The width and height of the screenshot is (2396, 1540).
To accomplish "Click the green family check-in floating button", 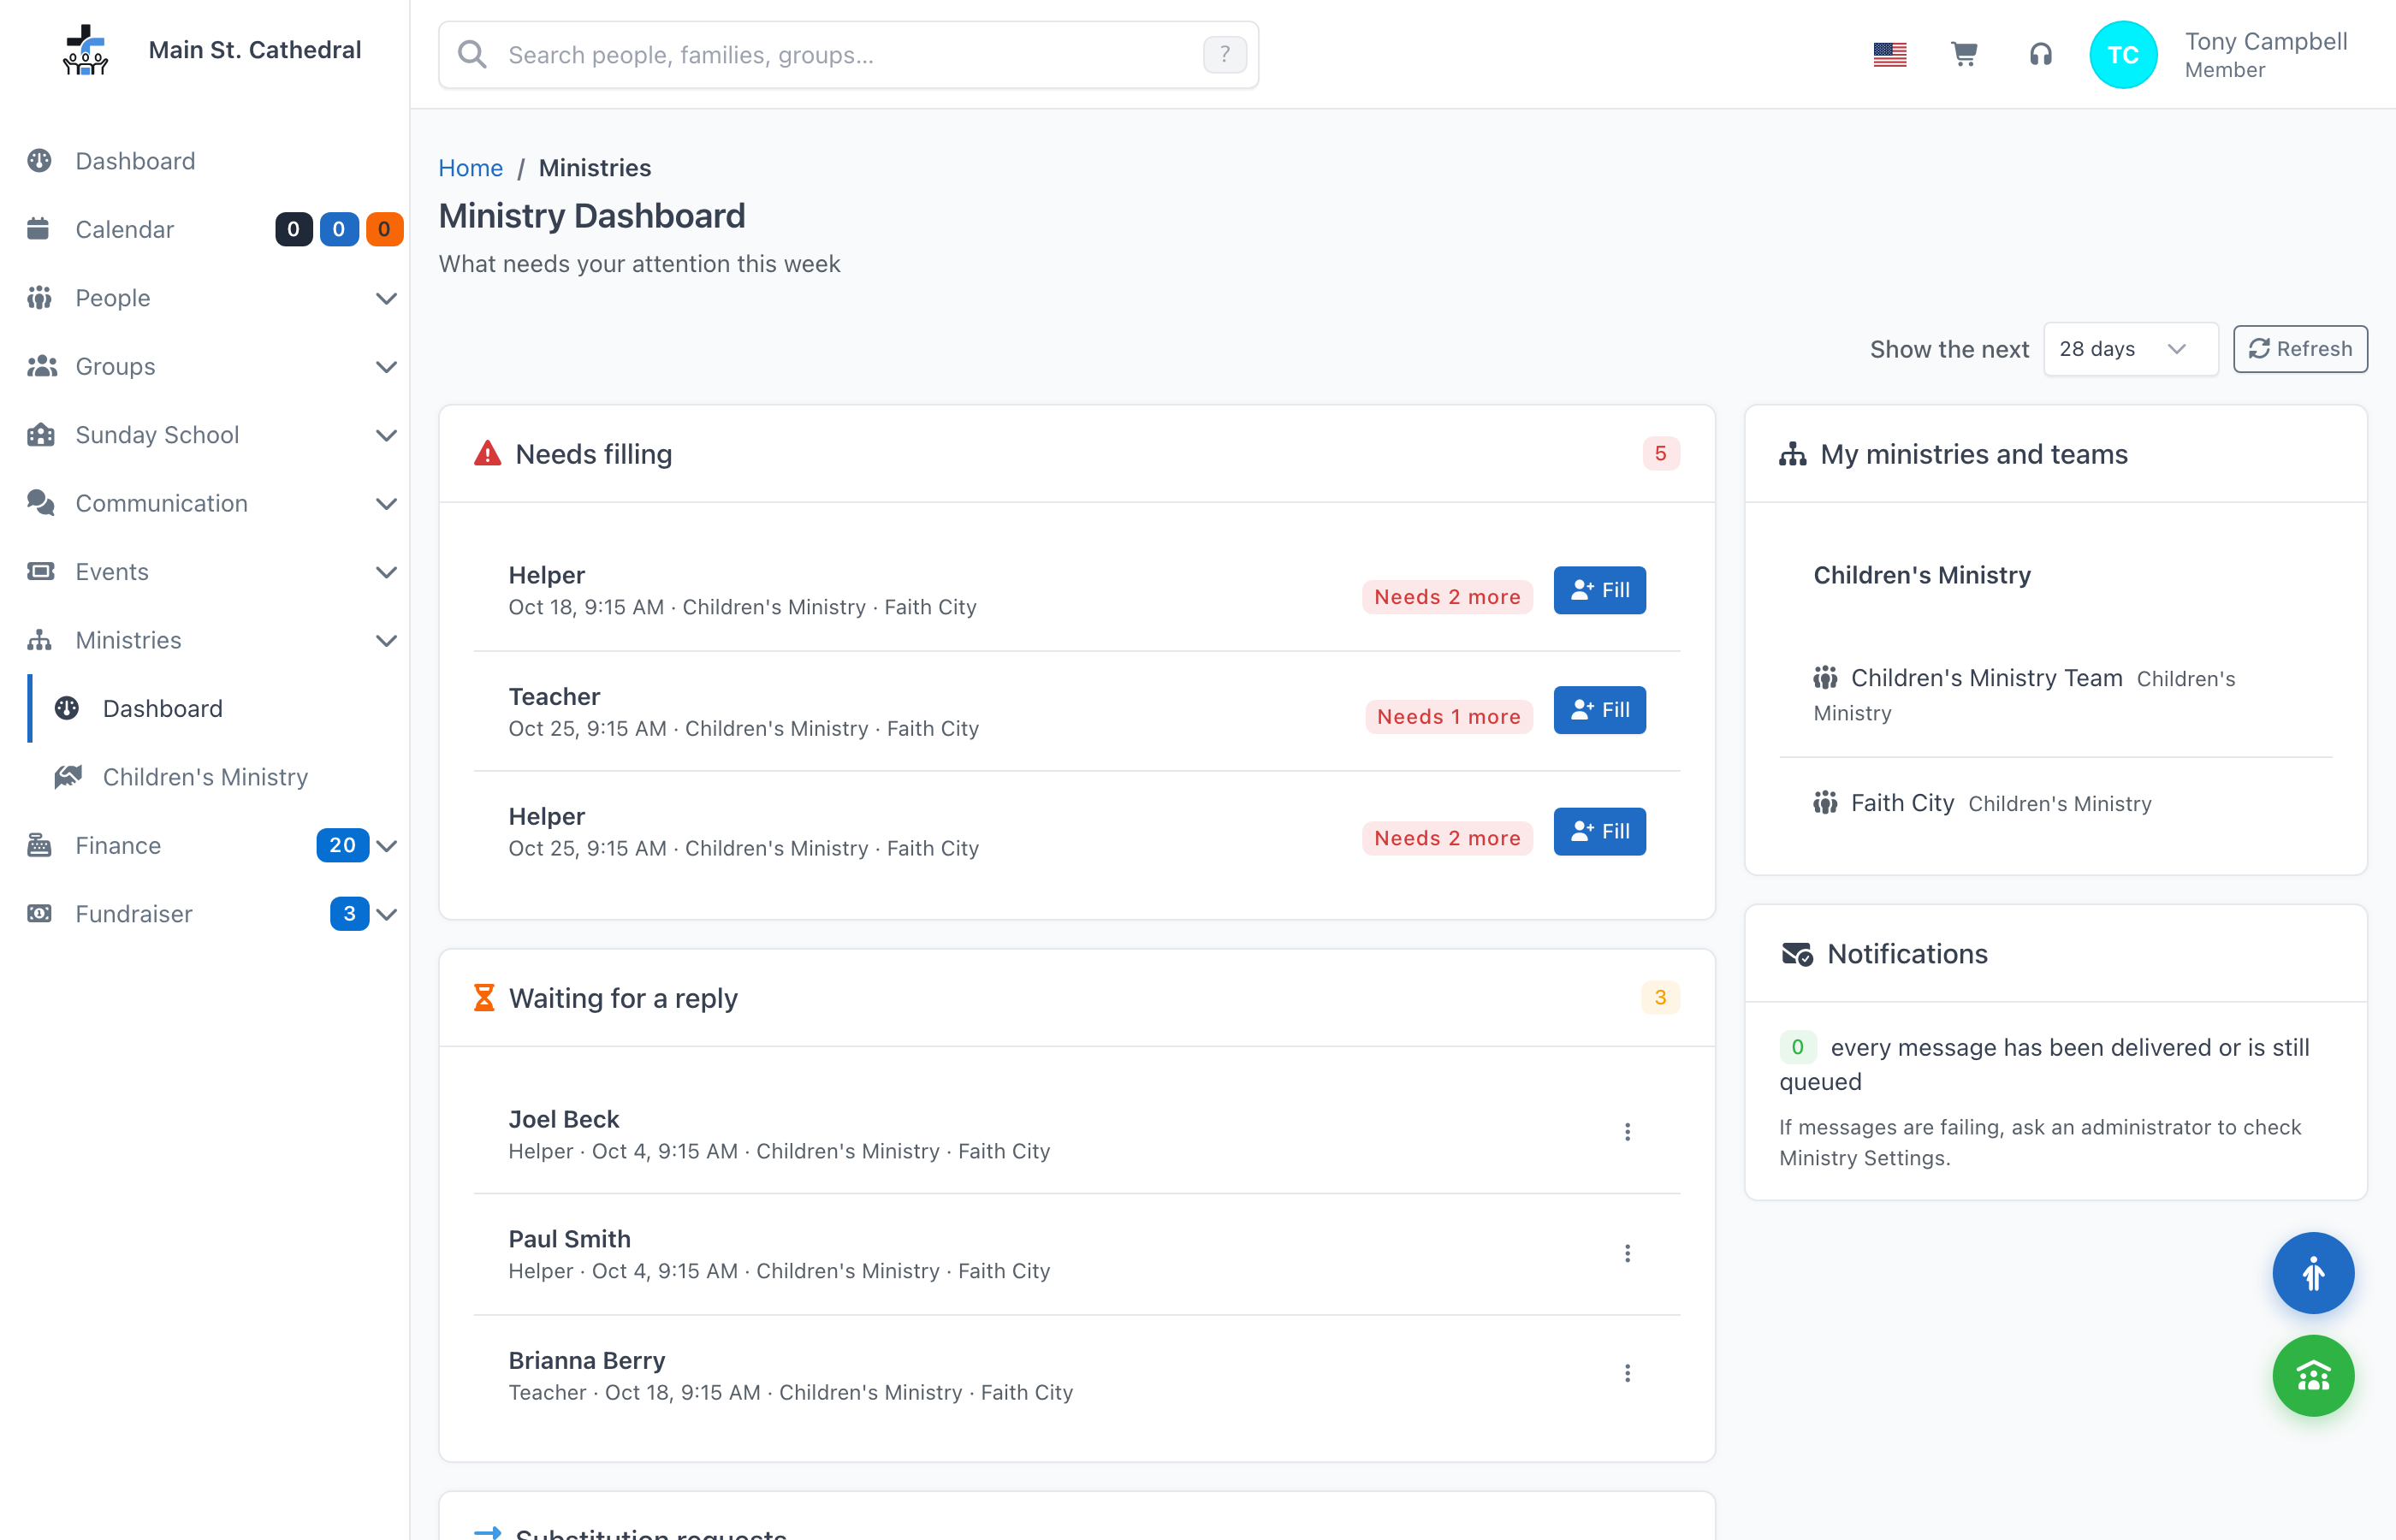I will (x=2312, y=1376).
